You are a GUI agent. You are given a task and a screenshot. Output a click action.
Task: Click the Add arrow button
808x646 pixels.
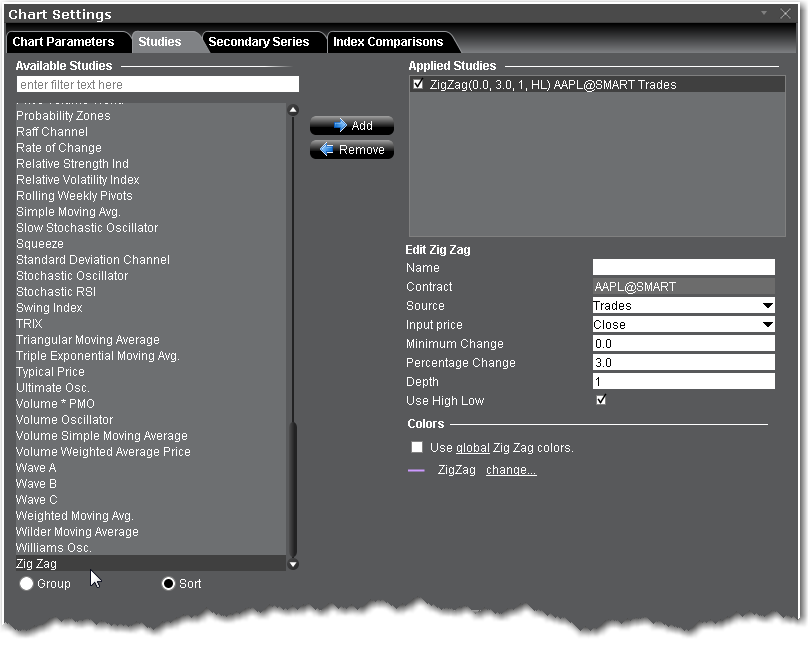pyautogui.click(x=351, y=126)
